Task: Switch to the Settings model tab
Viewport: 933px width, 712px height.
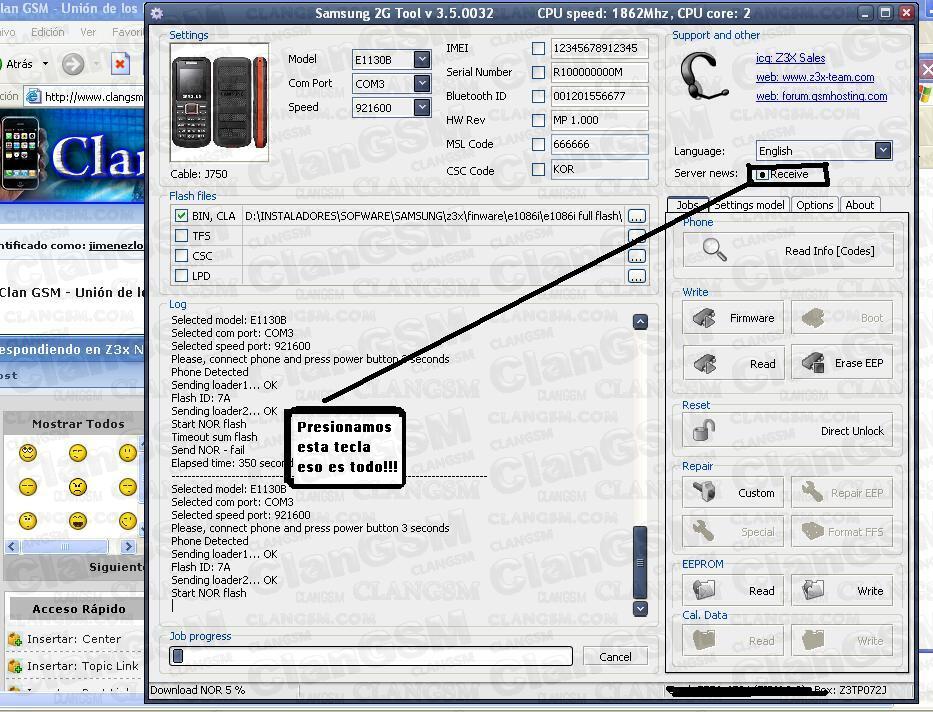Action: (749, 205)
